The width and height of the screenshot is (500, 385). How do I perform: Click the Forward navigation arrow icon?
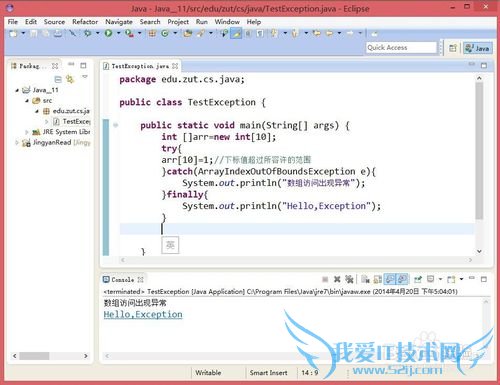tap(350, 33)
